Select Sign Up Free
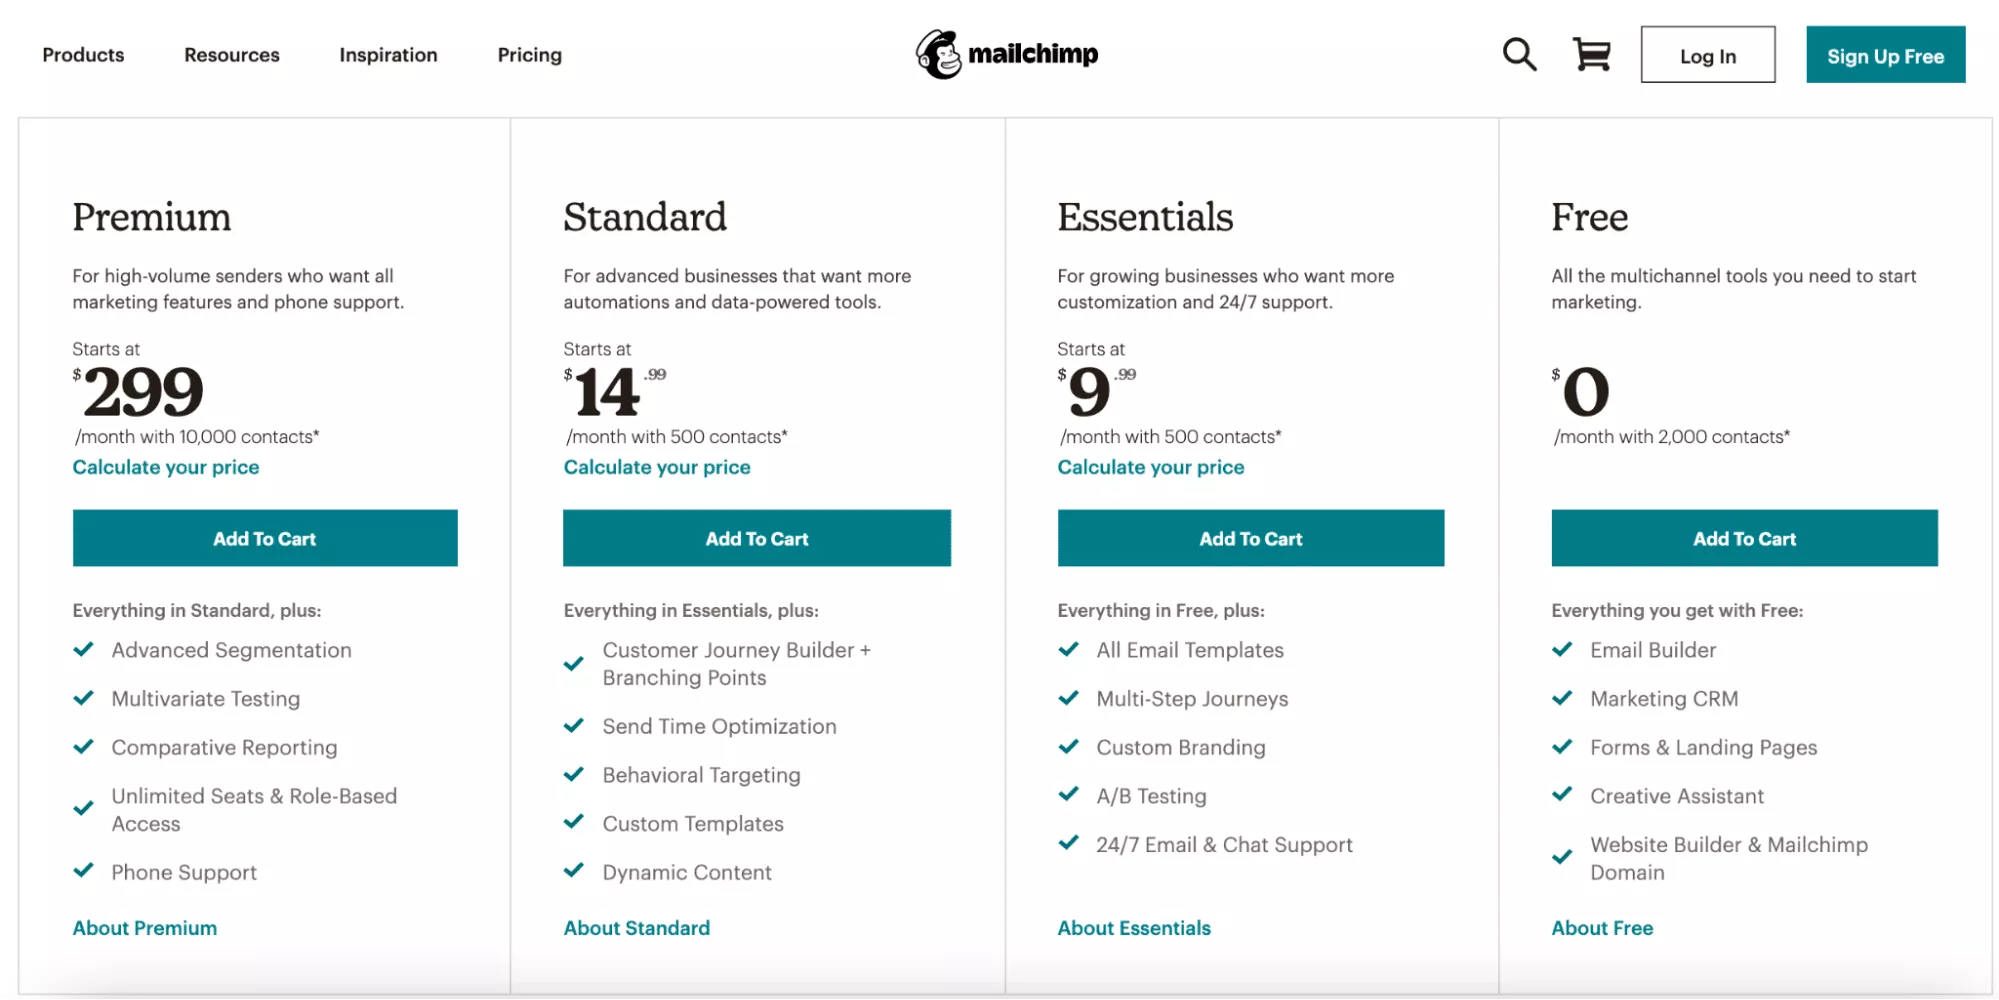The width and height of the screenshot is (1999, 1000). coord(1884,55)
